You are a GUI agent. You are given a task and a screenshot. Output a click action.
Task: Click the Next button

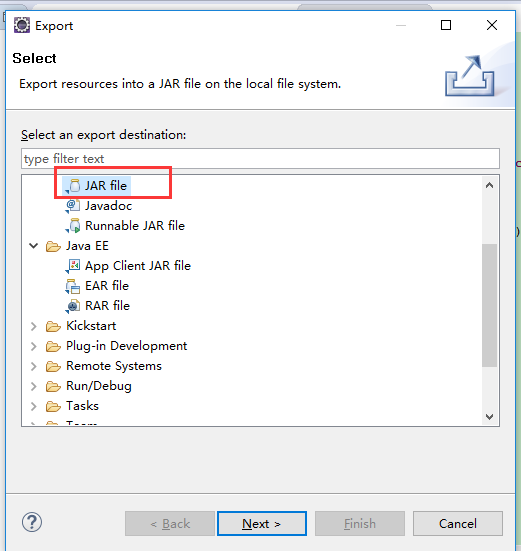[x=262, y=524]
